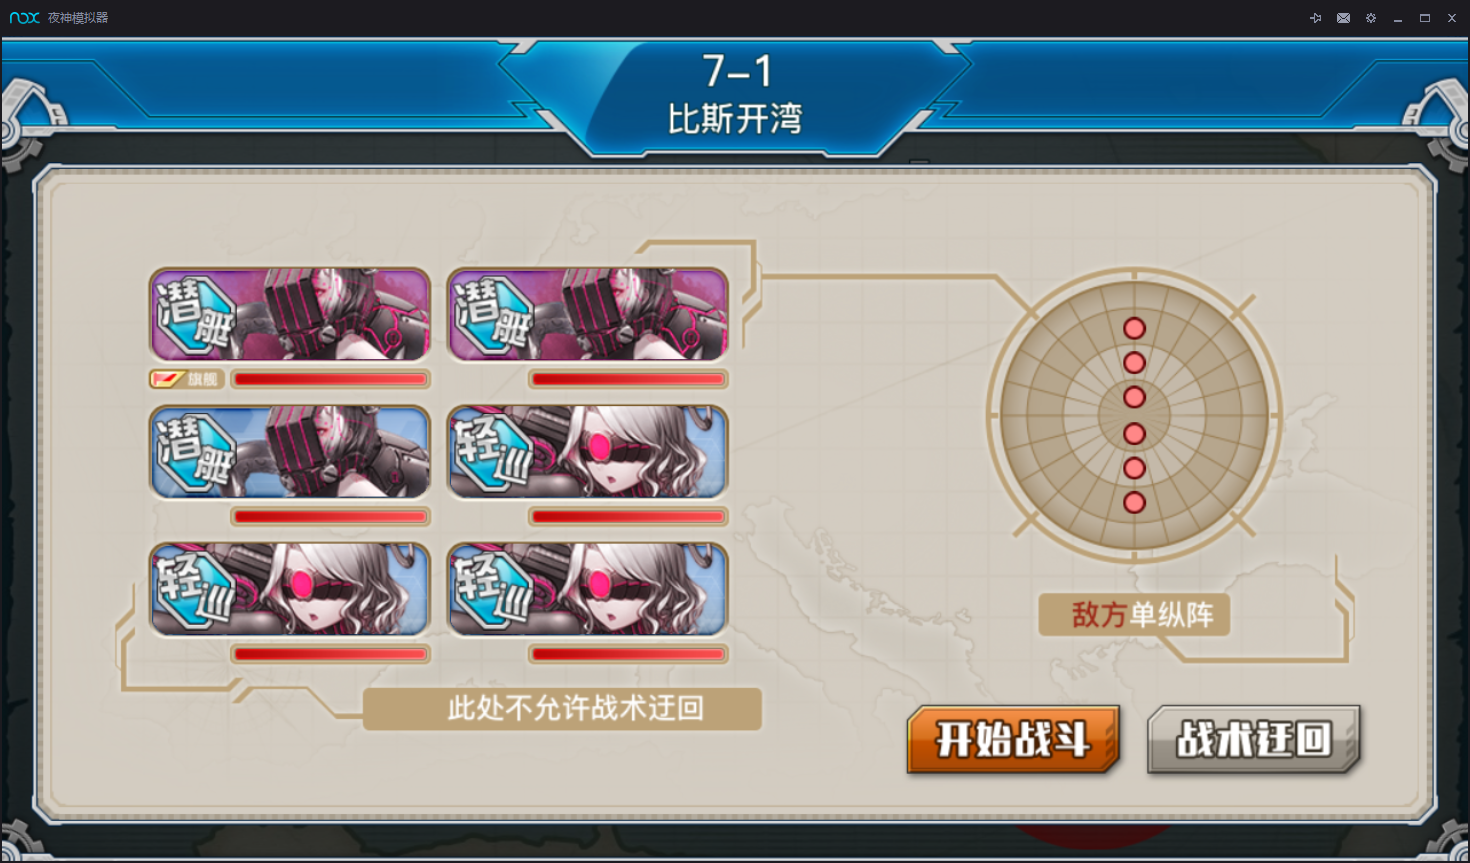Click the Nox logo in title bar

(24, 18)
